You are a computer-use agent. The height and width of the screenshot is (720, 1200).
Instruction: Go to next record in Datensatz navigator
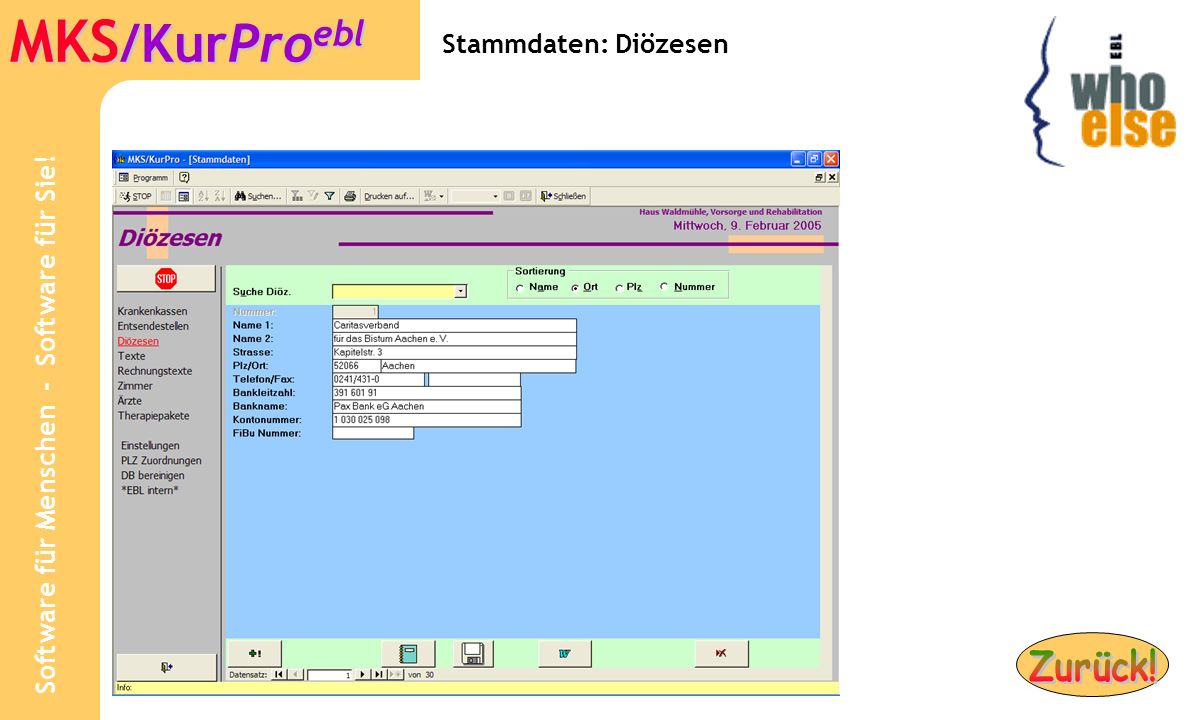click(362, 675)
